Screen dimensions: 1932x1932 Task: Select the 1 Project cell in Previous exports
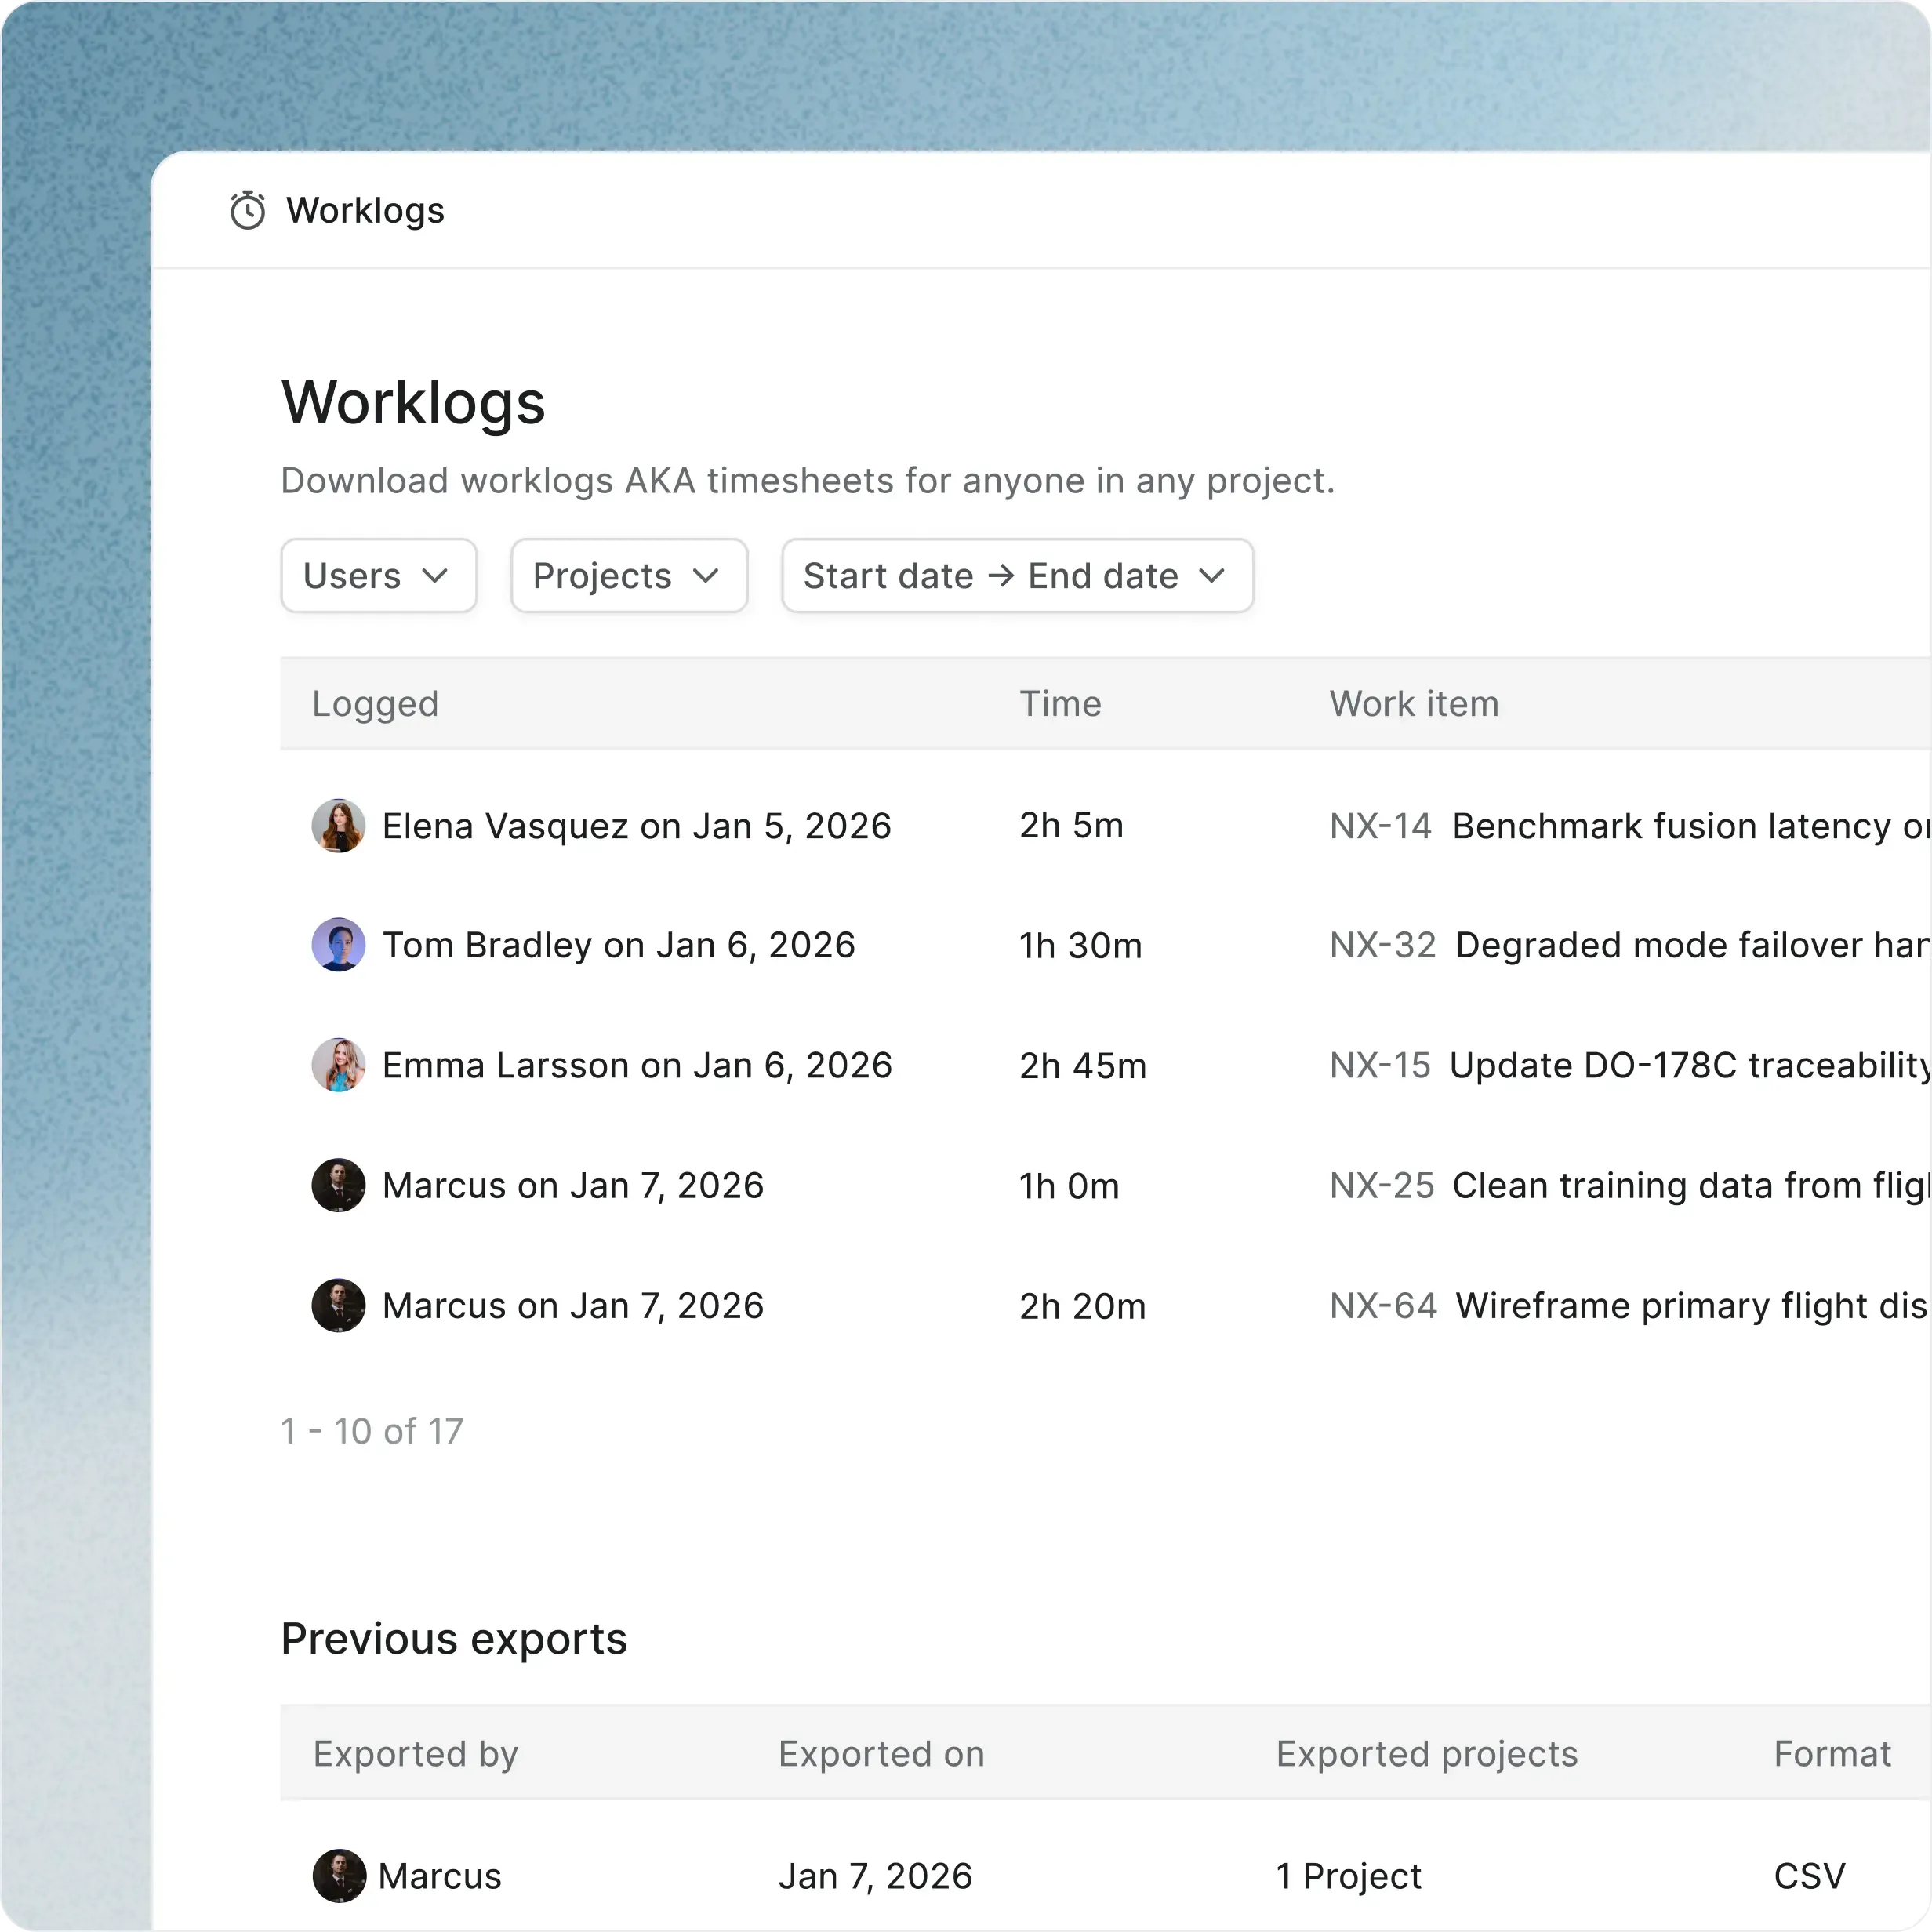1347,1876
